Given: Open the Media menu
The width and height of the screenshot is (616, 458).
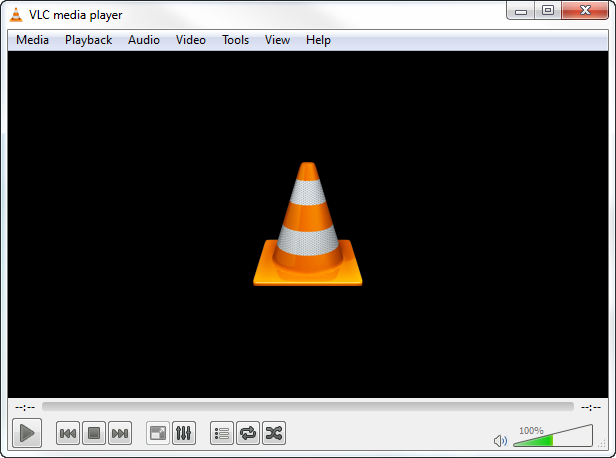Looking at the screenshot, I should (33, 40).
